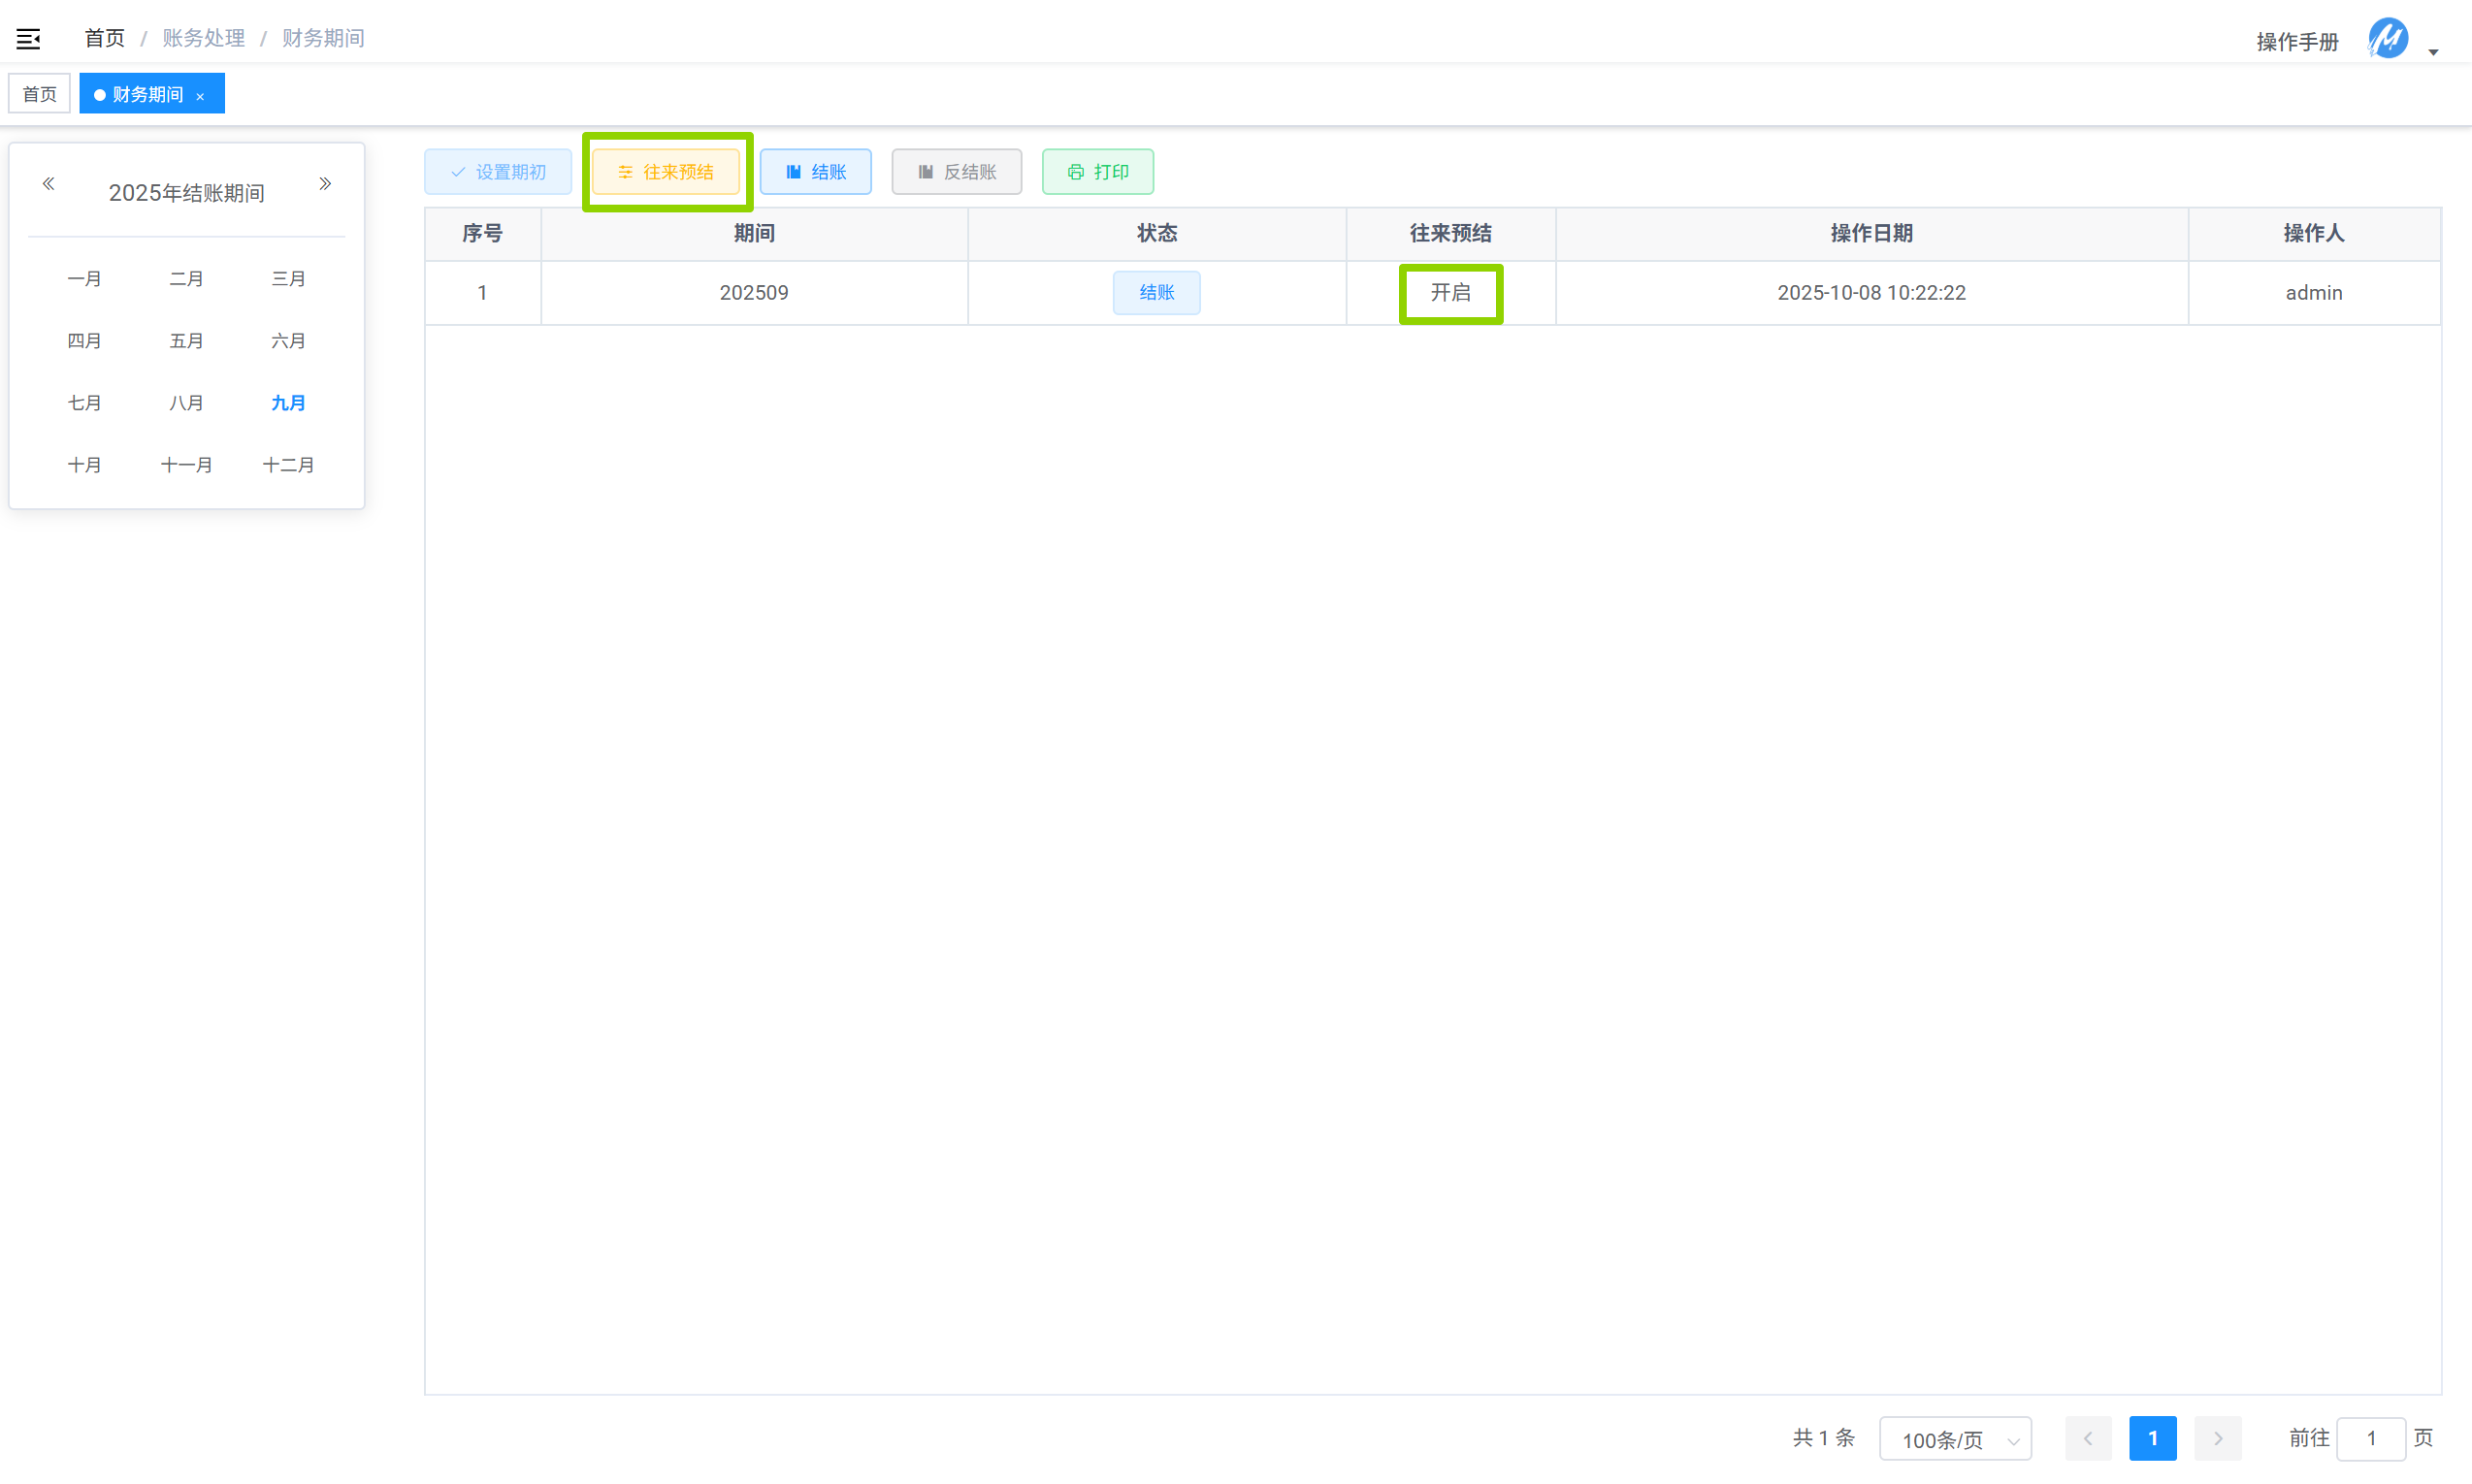The height and width of the screenshot is (1484, 2472).
Task: Click the 结账 status tag in row 1
Action: (1156, 293)
